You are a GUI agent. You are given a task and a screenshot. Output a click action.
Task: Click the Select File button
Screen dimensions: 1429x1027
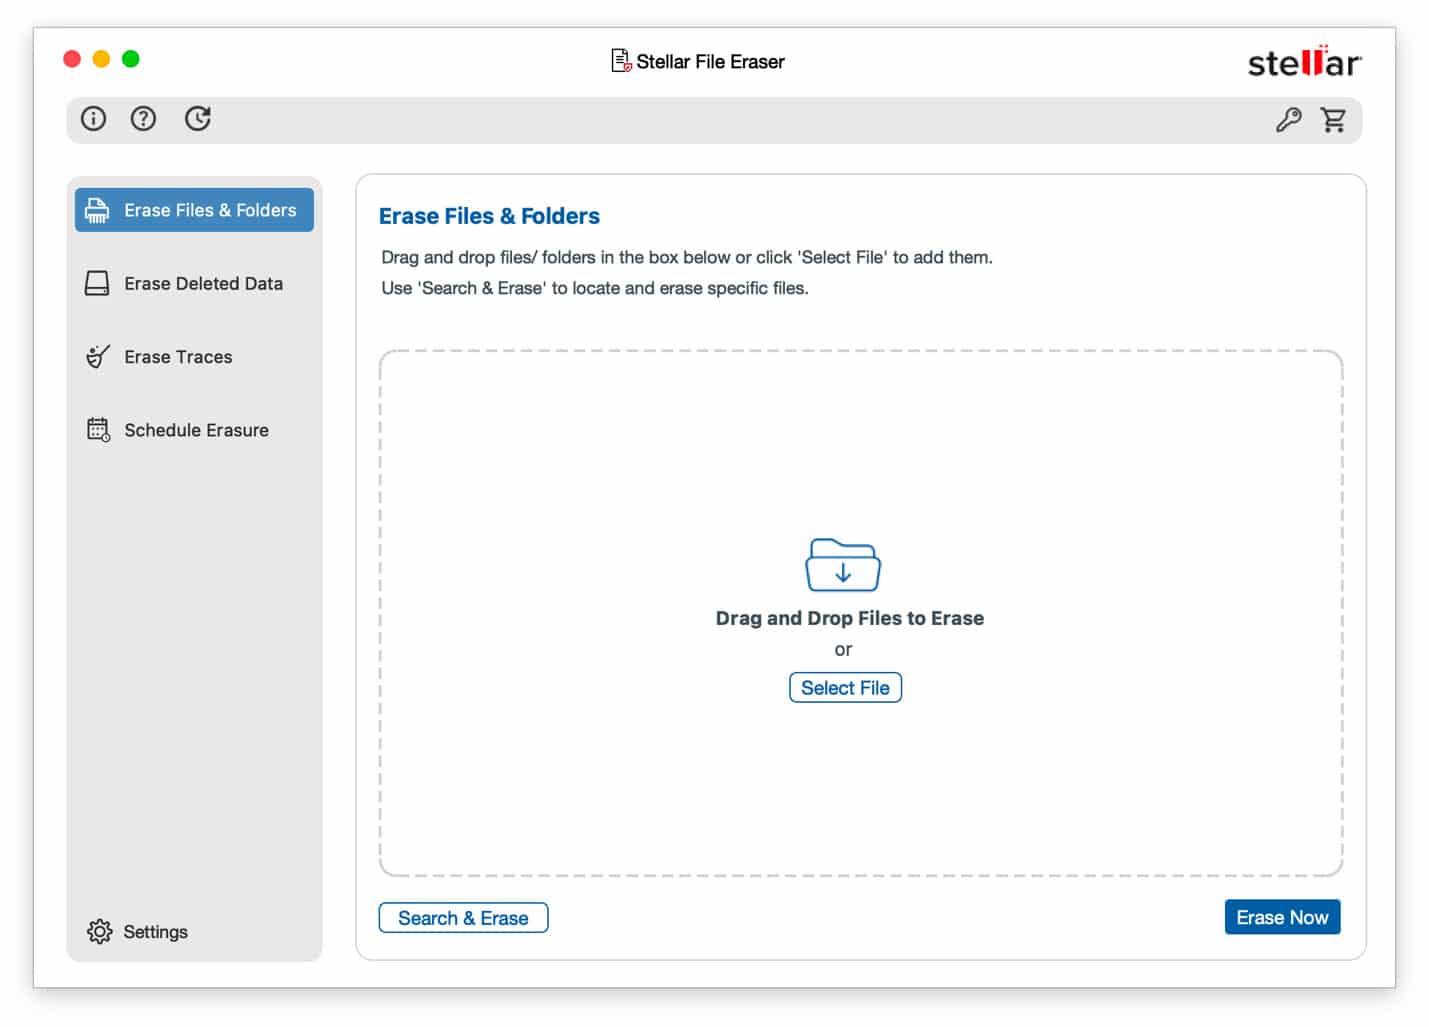[x=845, y=688]
